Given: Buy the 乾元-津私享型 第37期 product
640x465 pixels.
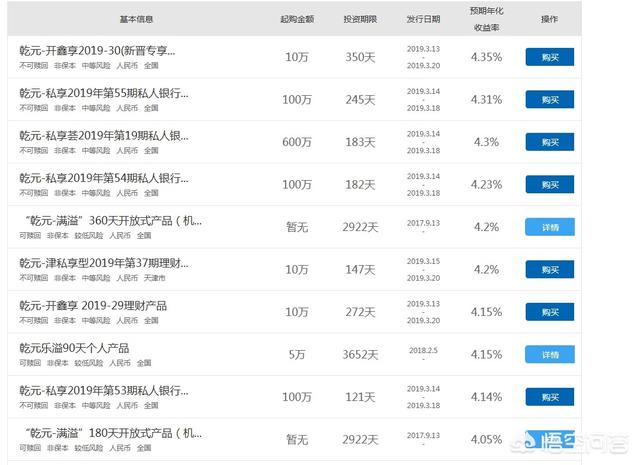Looking at the screenshot, I should (549, 269).
